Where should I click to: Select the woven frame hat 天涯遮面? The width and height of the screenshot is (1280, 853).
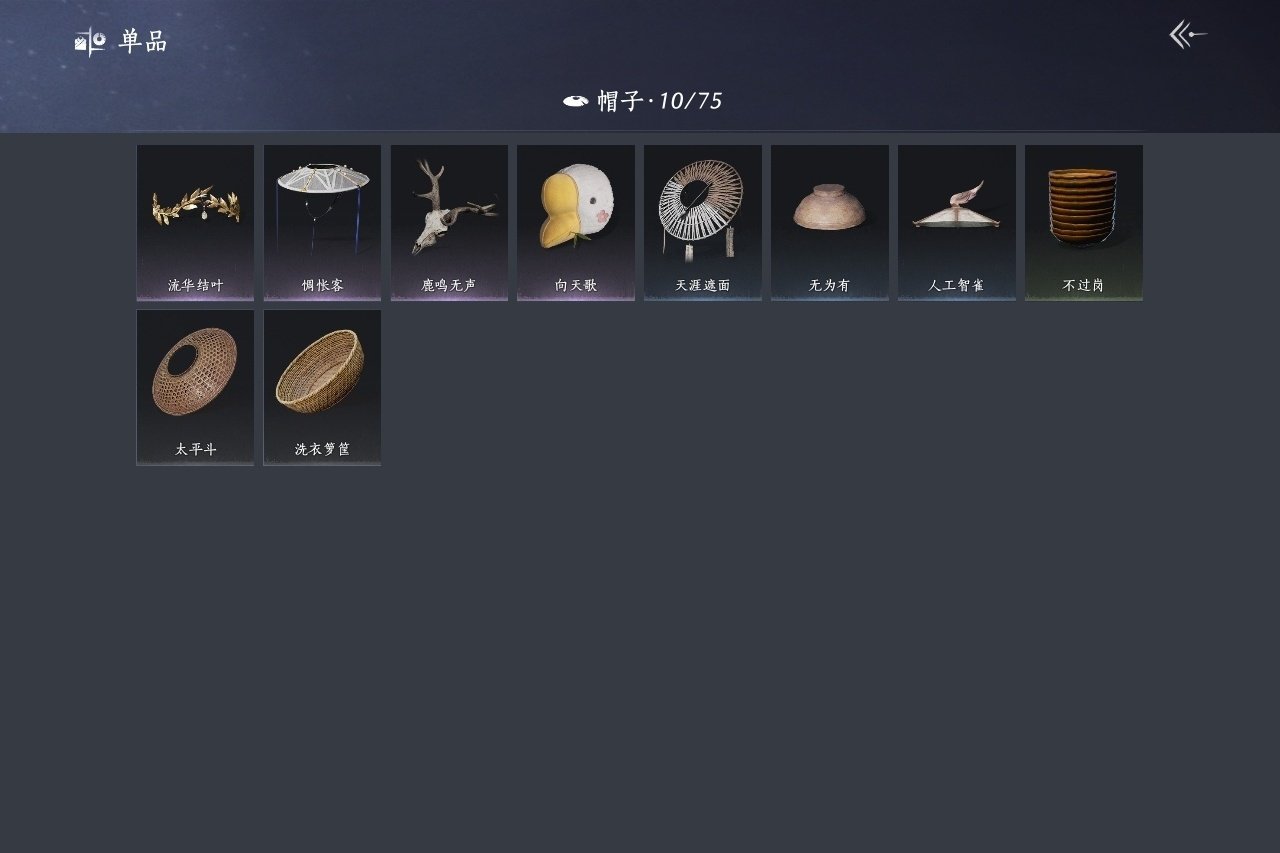coord(703,223)
